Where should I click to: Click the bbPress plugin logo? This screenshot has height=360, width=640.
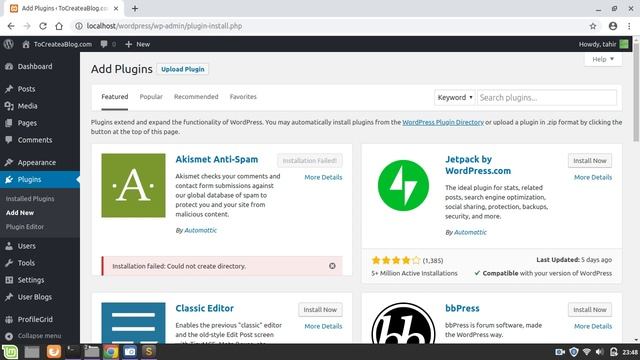(403, 322)
